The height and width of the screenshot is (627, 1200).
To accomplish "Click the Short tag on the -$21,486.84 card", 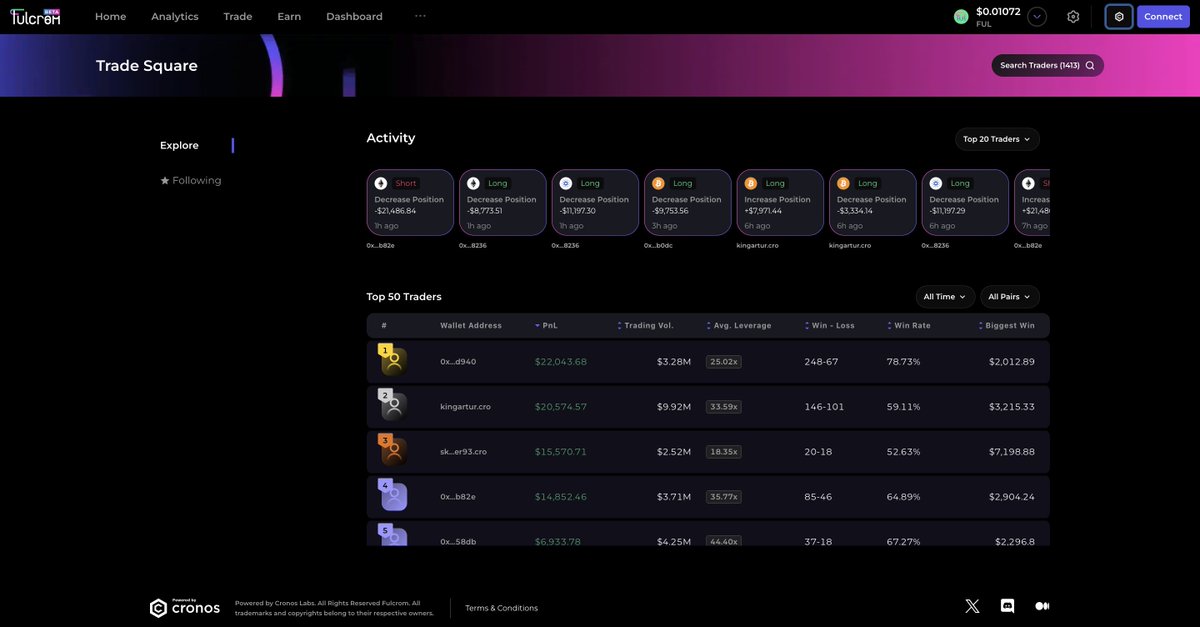I will [406, 183].
